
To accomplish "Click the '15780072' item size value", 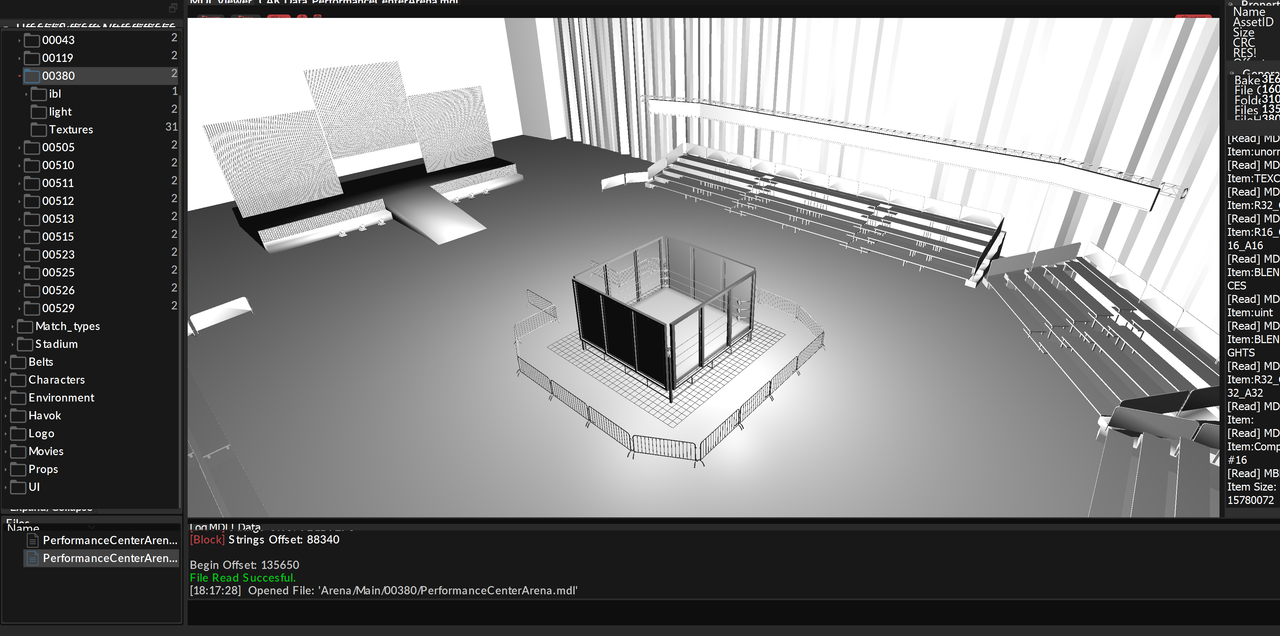I will [1250, 500].
